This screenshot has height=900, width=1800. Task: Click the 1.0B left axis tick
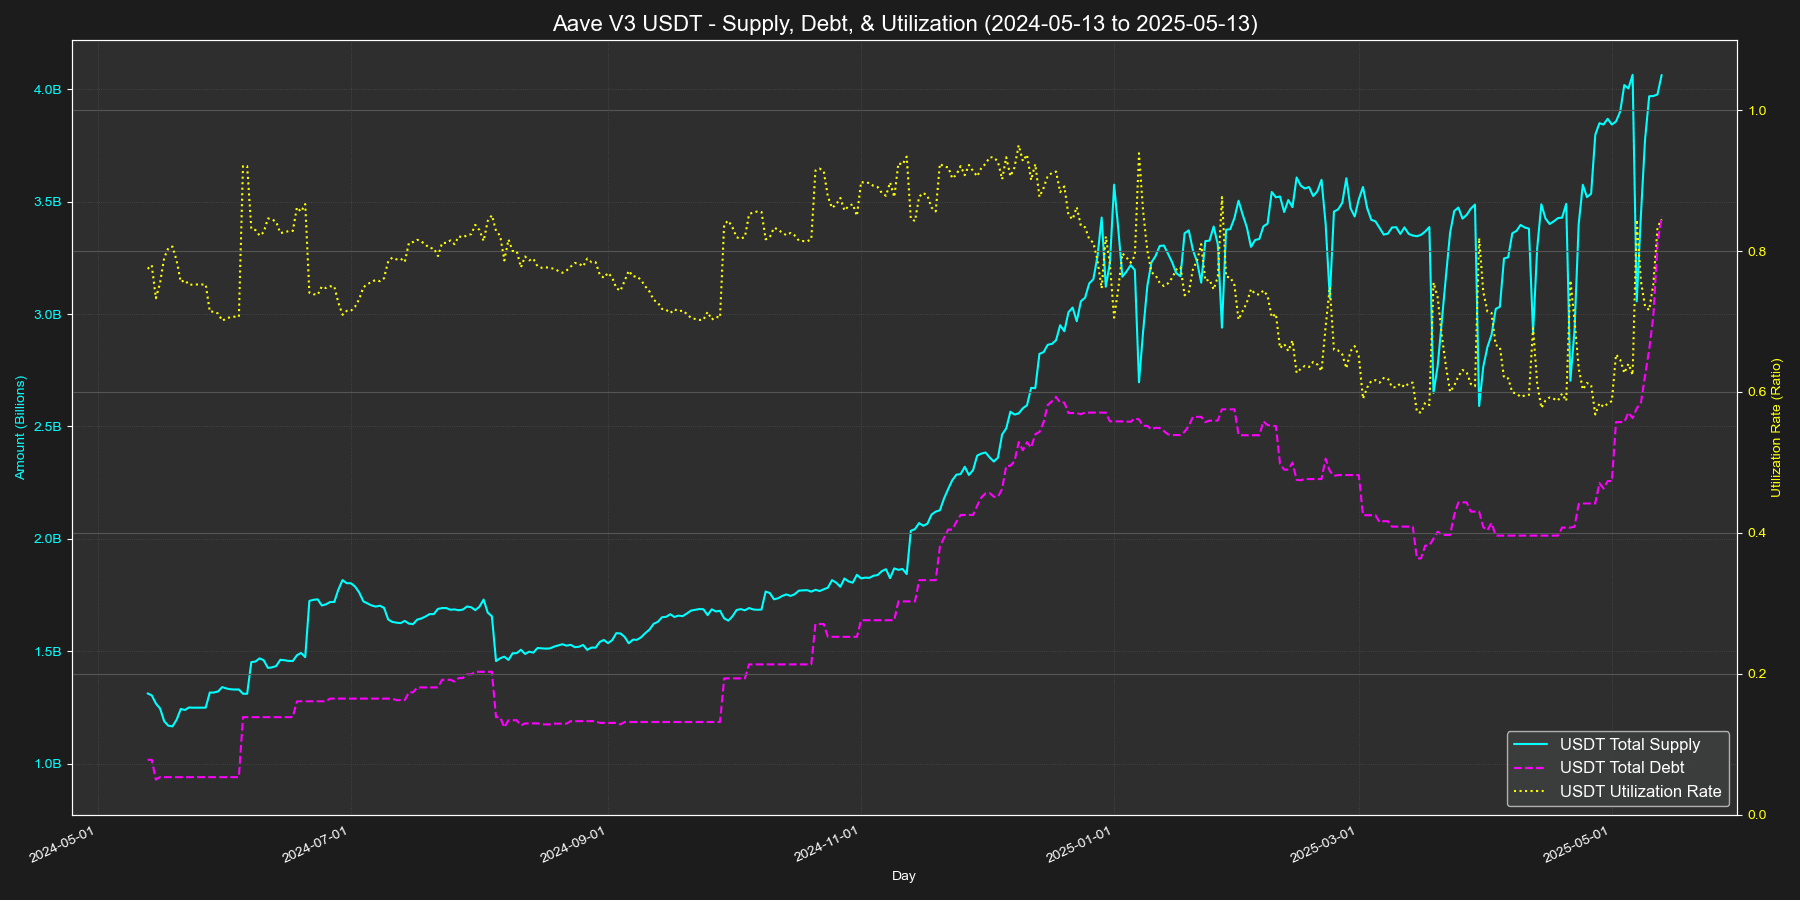click(x=47, y=764)
